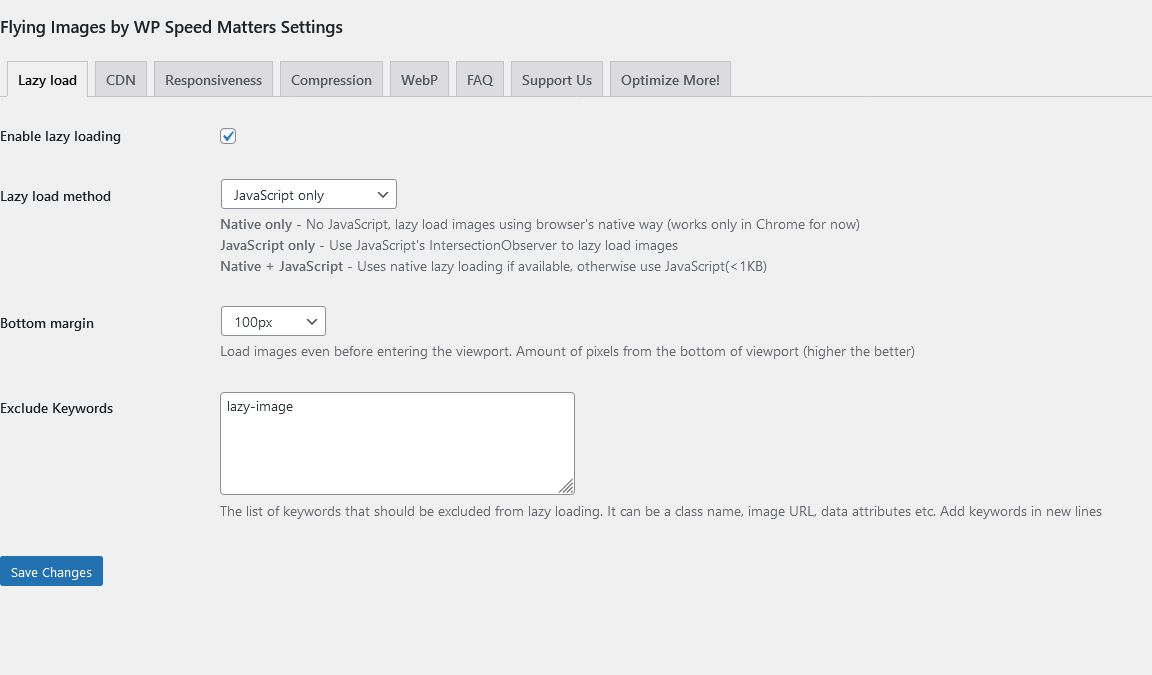The width and height of the screenshot is (1152, 675).
Task: Save changes with the blue button
Action: 51,571
